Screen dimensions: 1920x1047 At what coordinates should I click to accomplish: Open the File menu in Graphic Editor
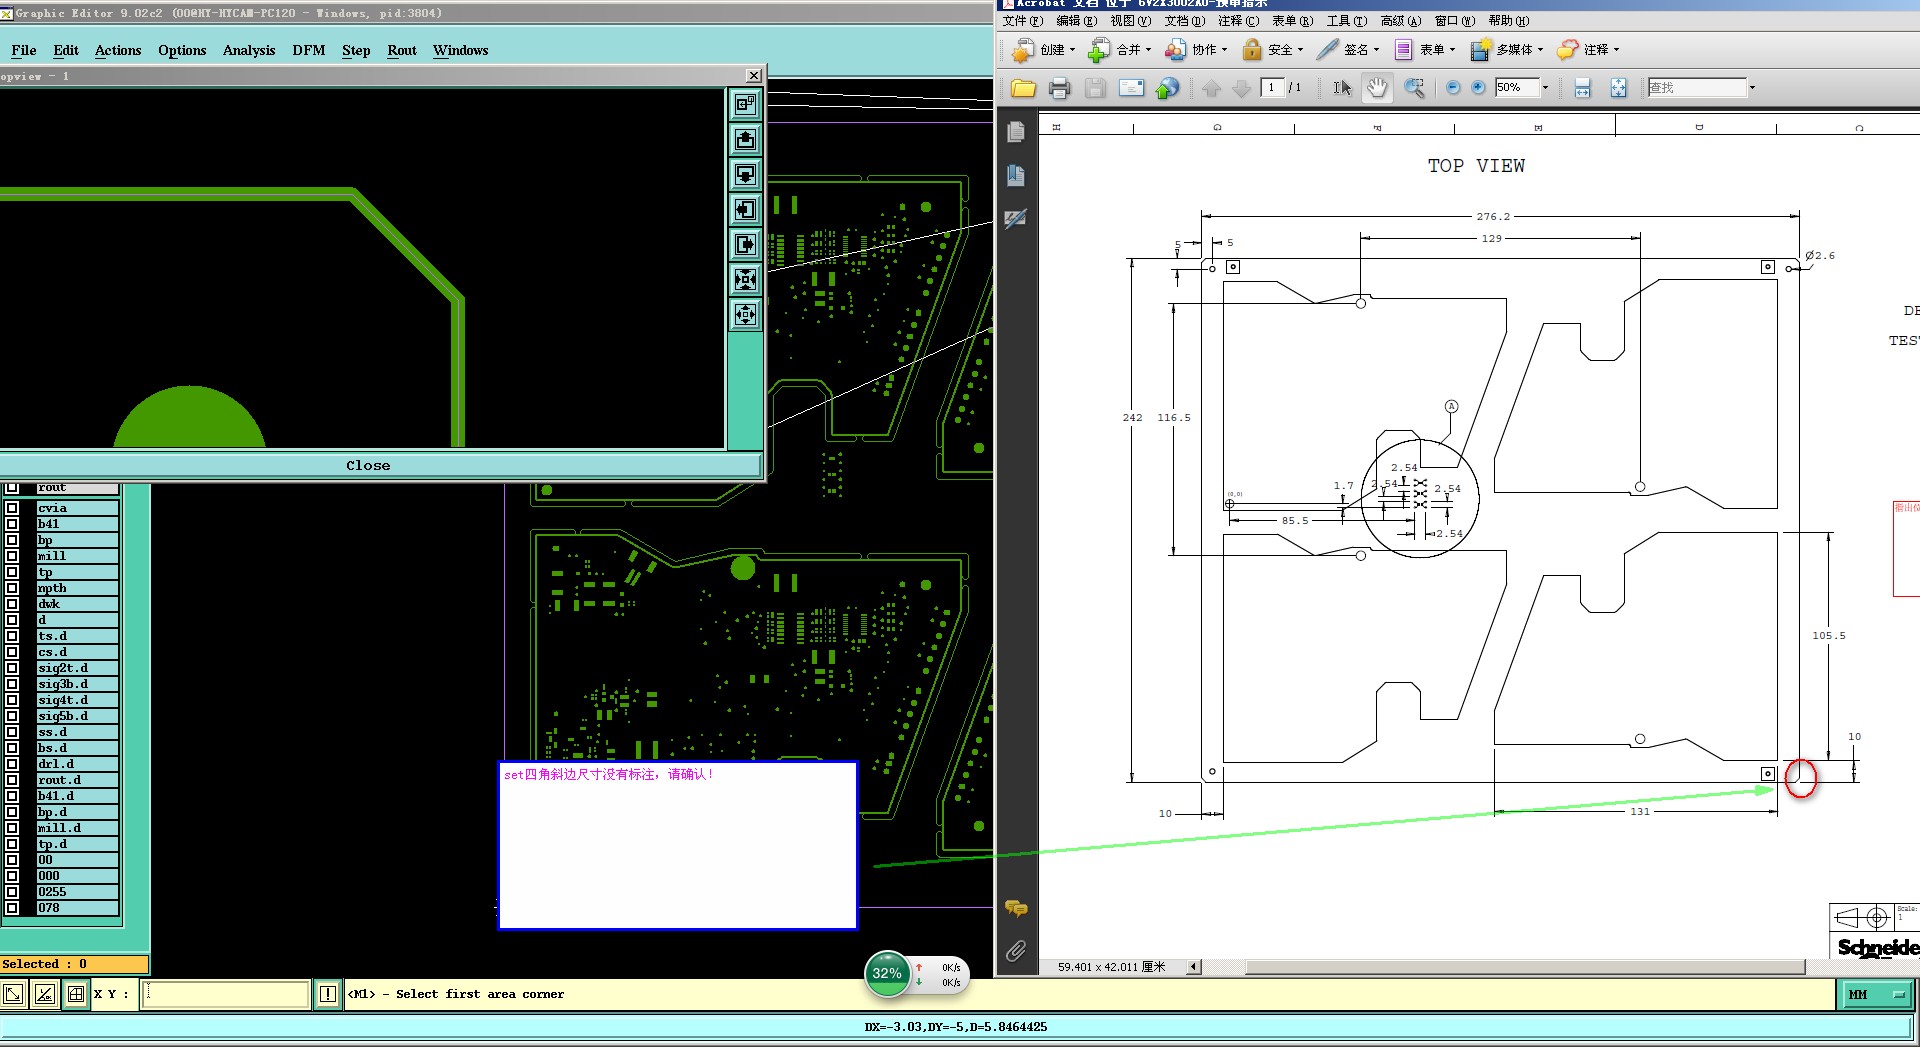(x=24, y=50)
